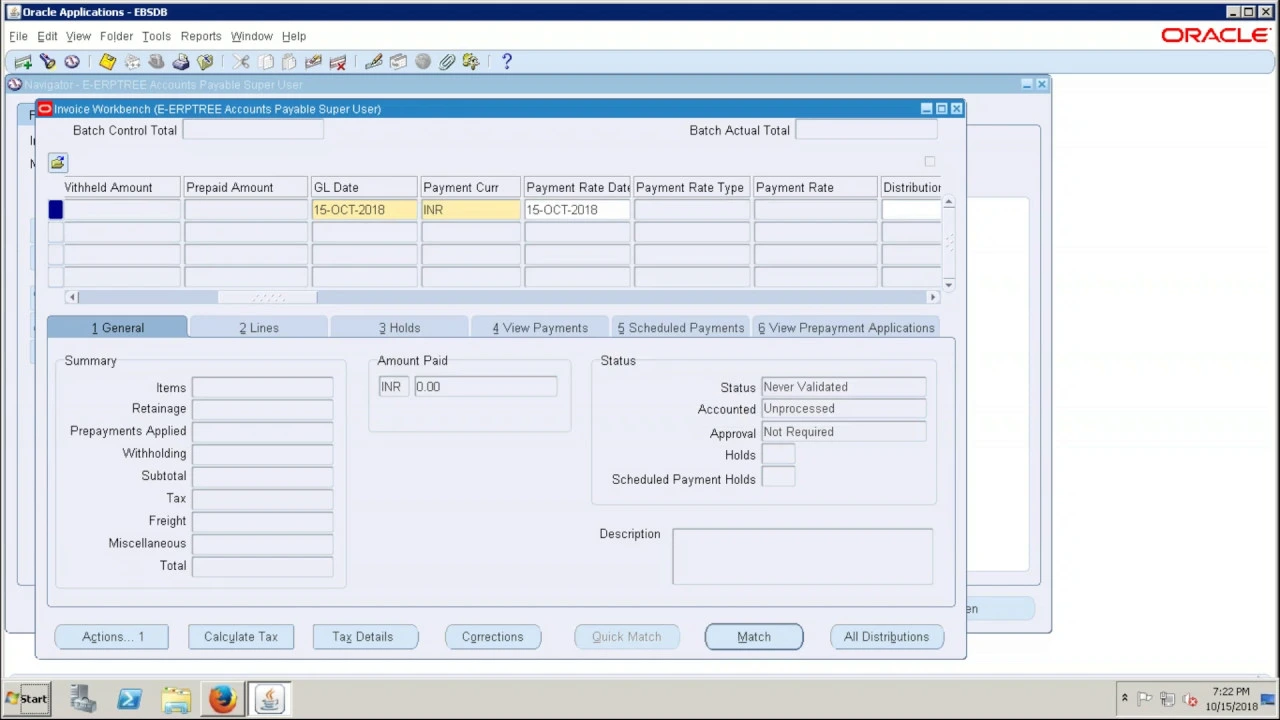Click the Folder Tools icon

tap(471, 62)
